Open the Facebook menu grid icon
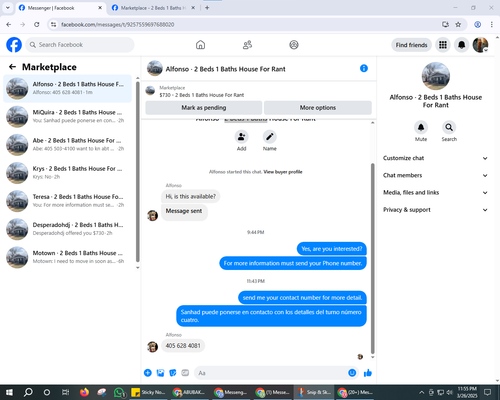Image resolution: width=500 pixels, height=400 pixels. pos(443,45)
